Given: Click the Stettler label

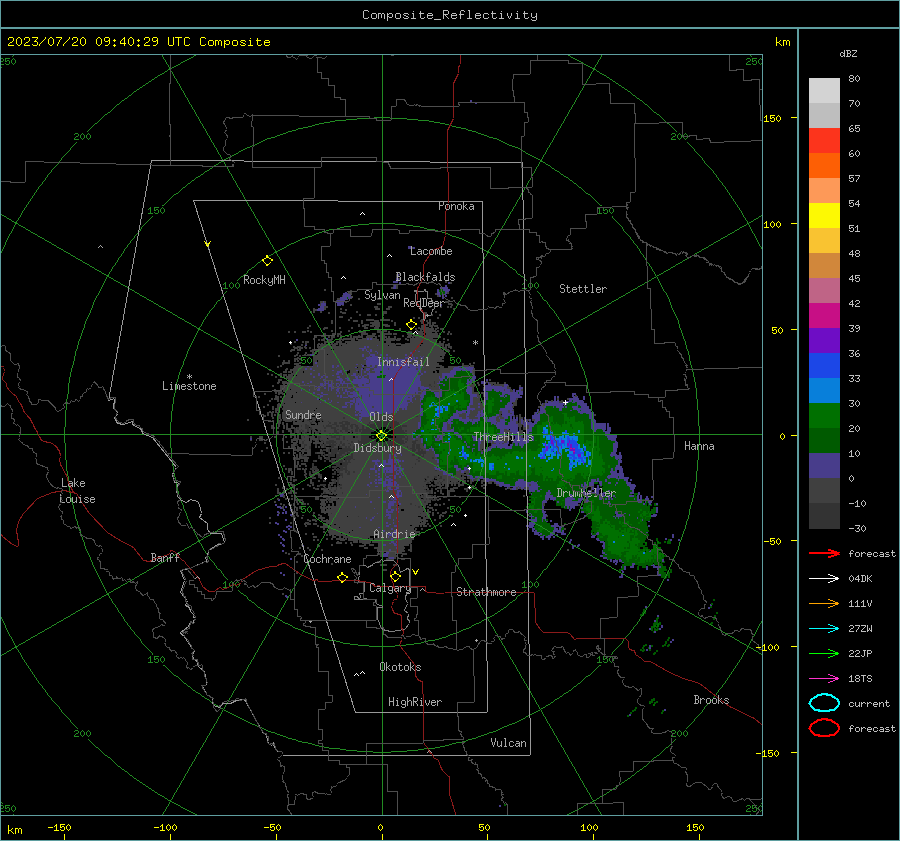Looking at the screenshot, I should pos(583,289).
